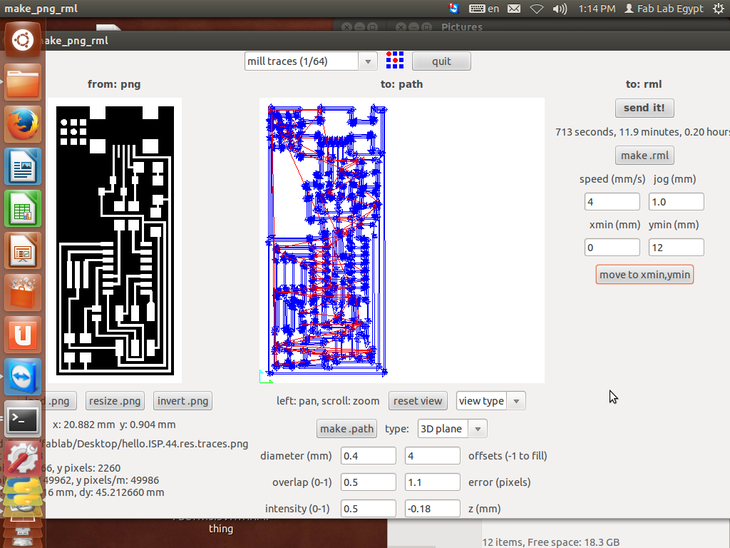730x548 pixels.
Task: Open LibreOffice Calc from the launcher
Action: pos(22,208)
